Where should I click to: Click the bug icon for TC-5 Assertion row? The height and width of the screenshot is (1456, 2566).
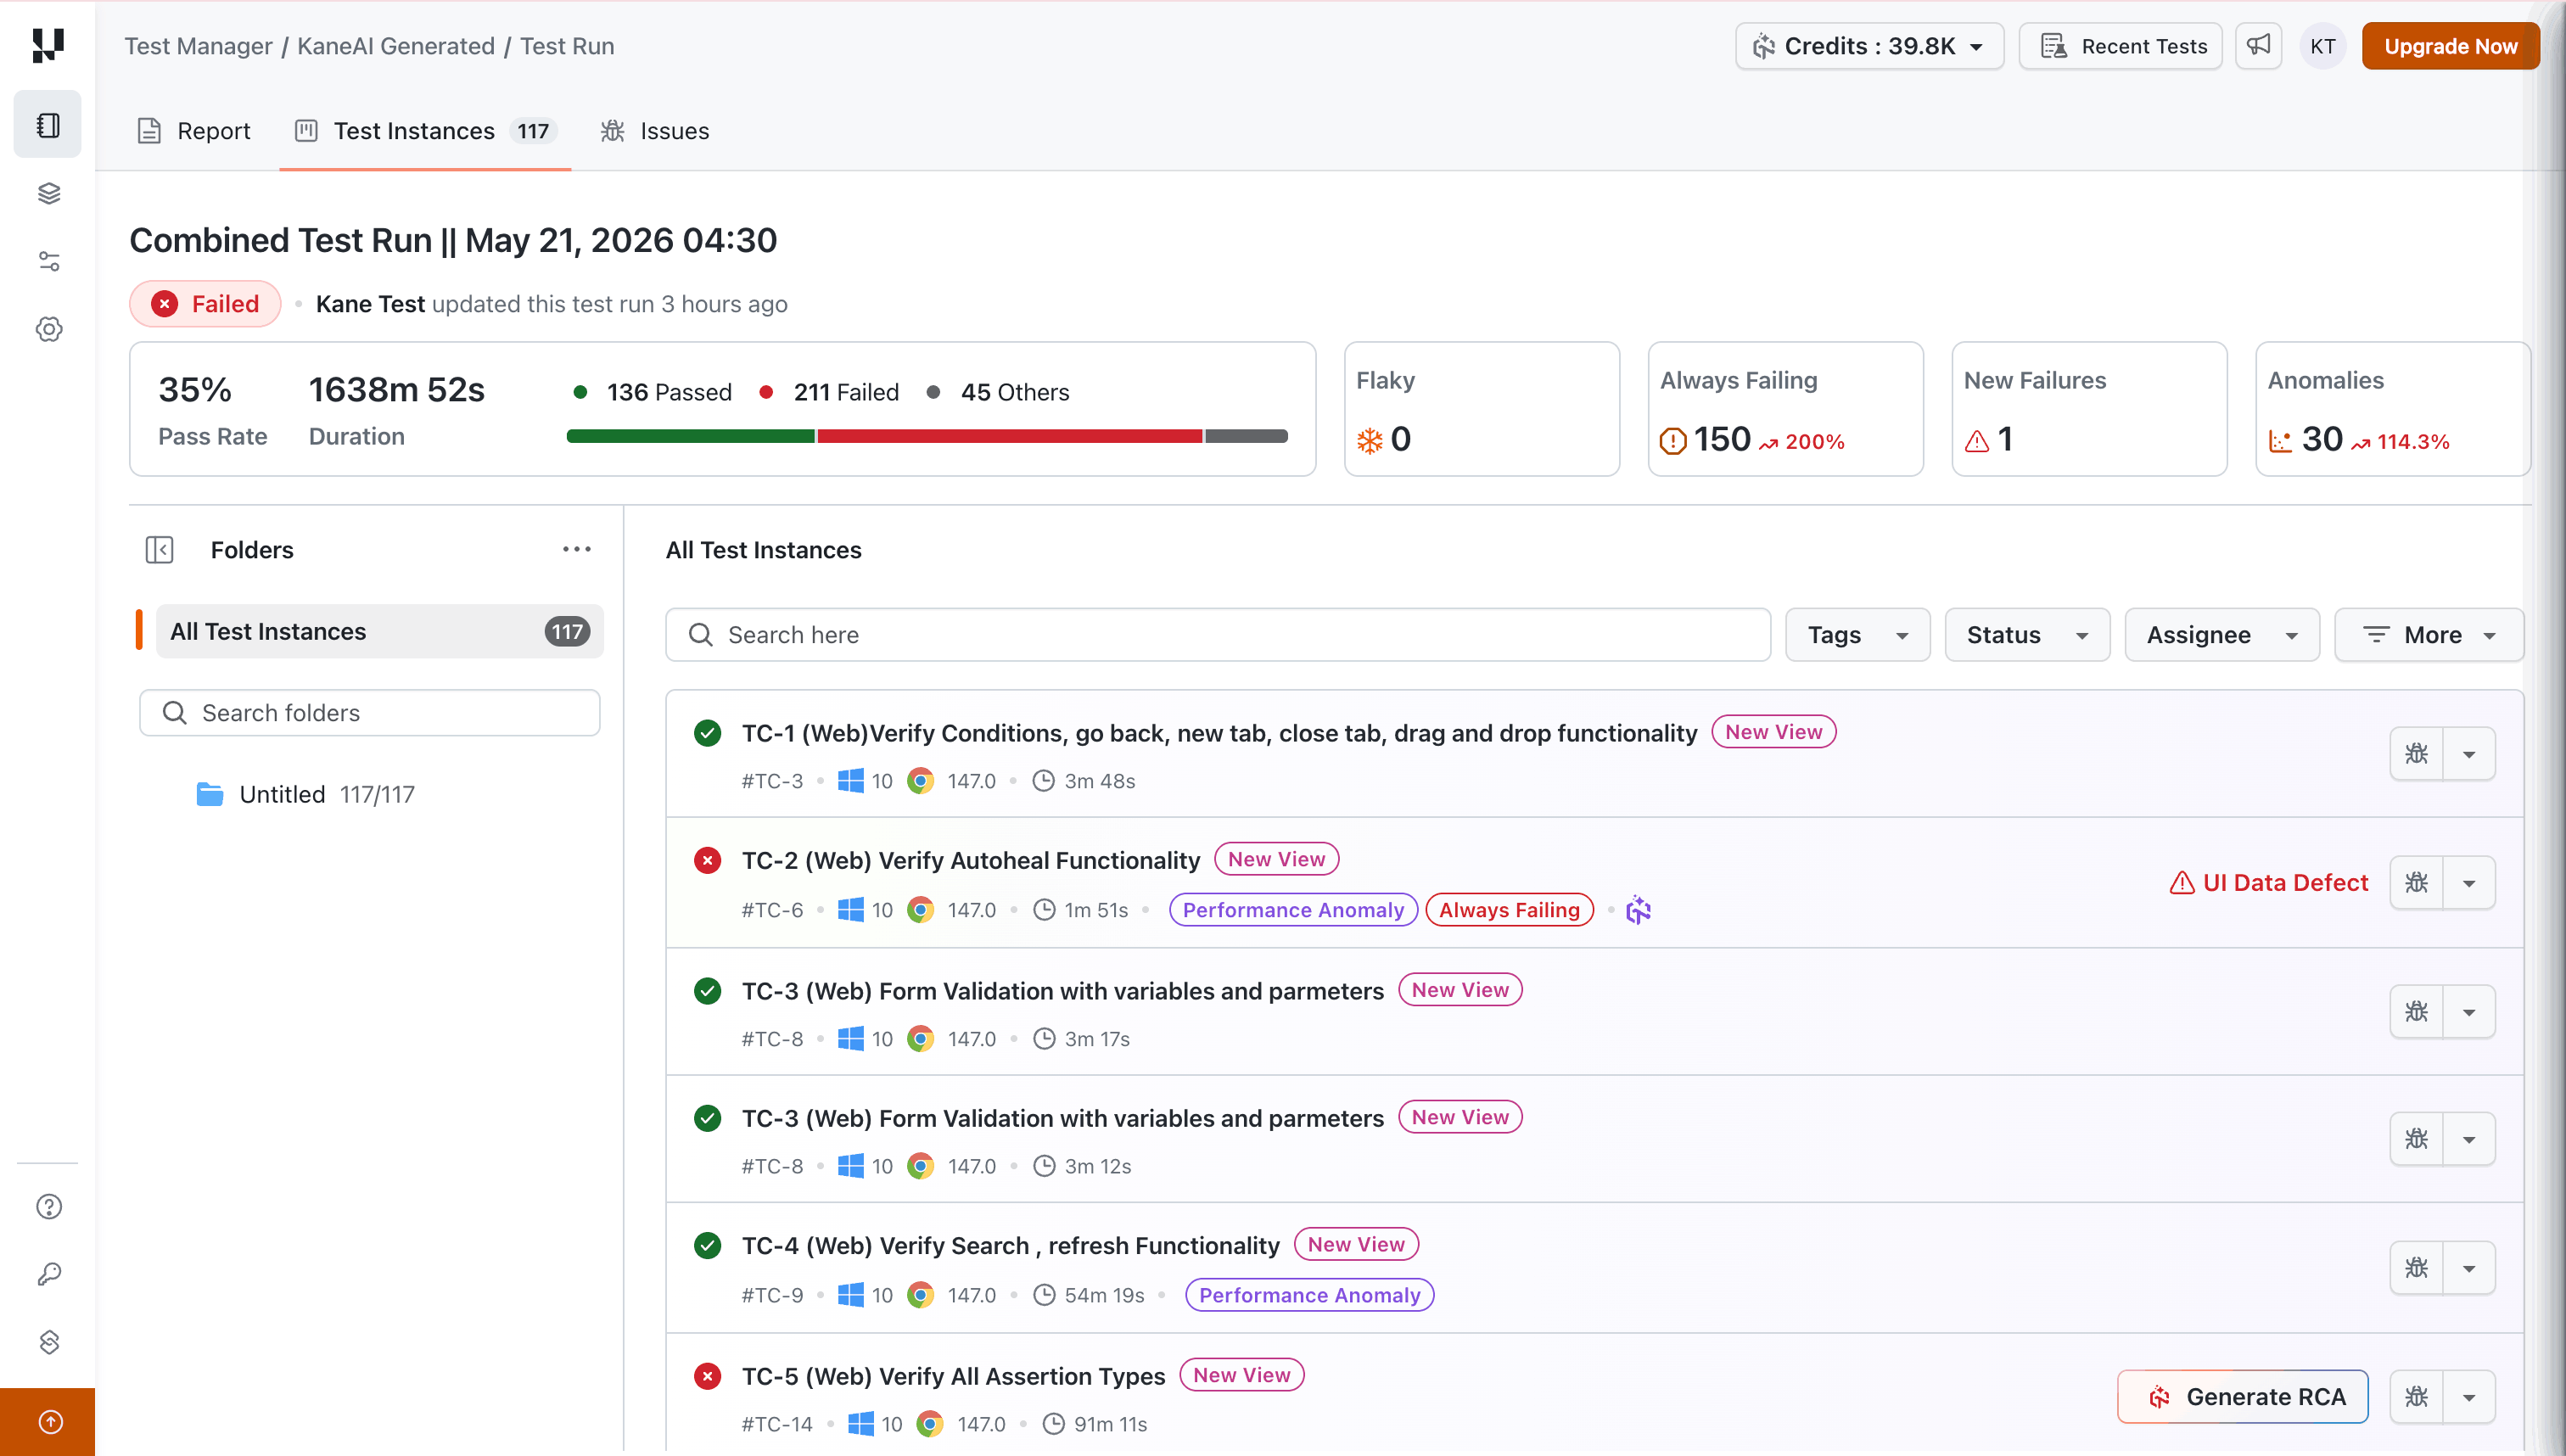(2416, 1397)
